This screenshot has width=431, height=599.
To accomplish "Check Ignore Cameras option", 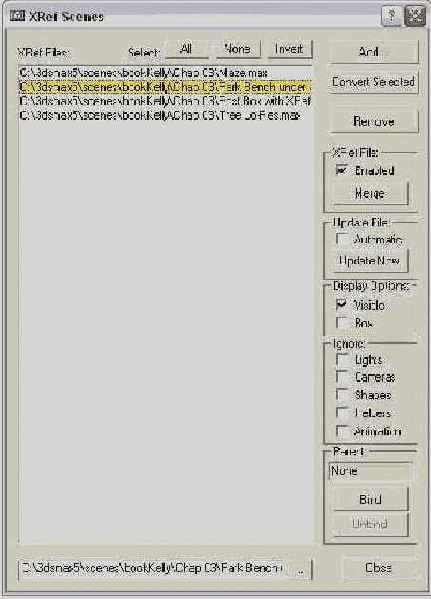I will tap(342, 377).
